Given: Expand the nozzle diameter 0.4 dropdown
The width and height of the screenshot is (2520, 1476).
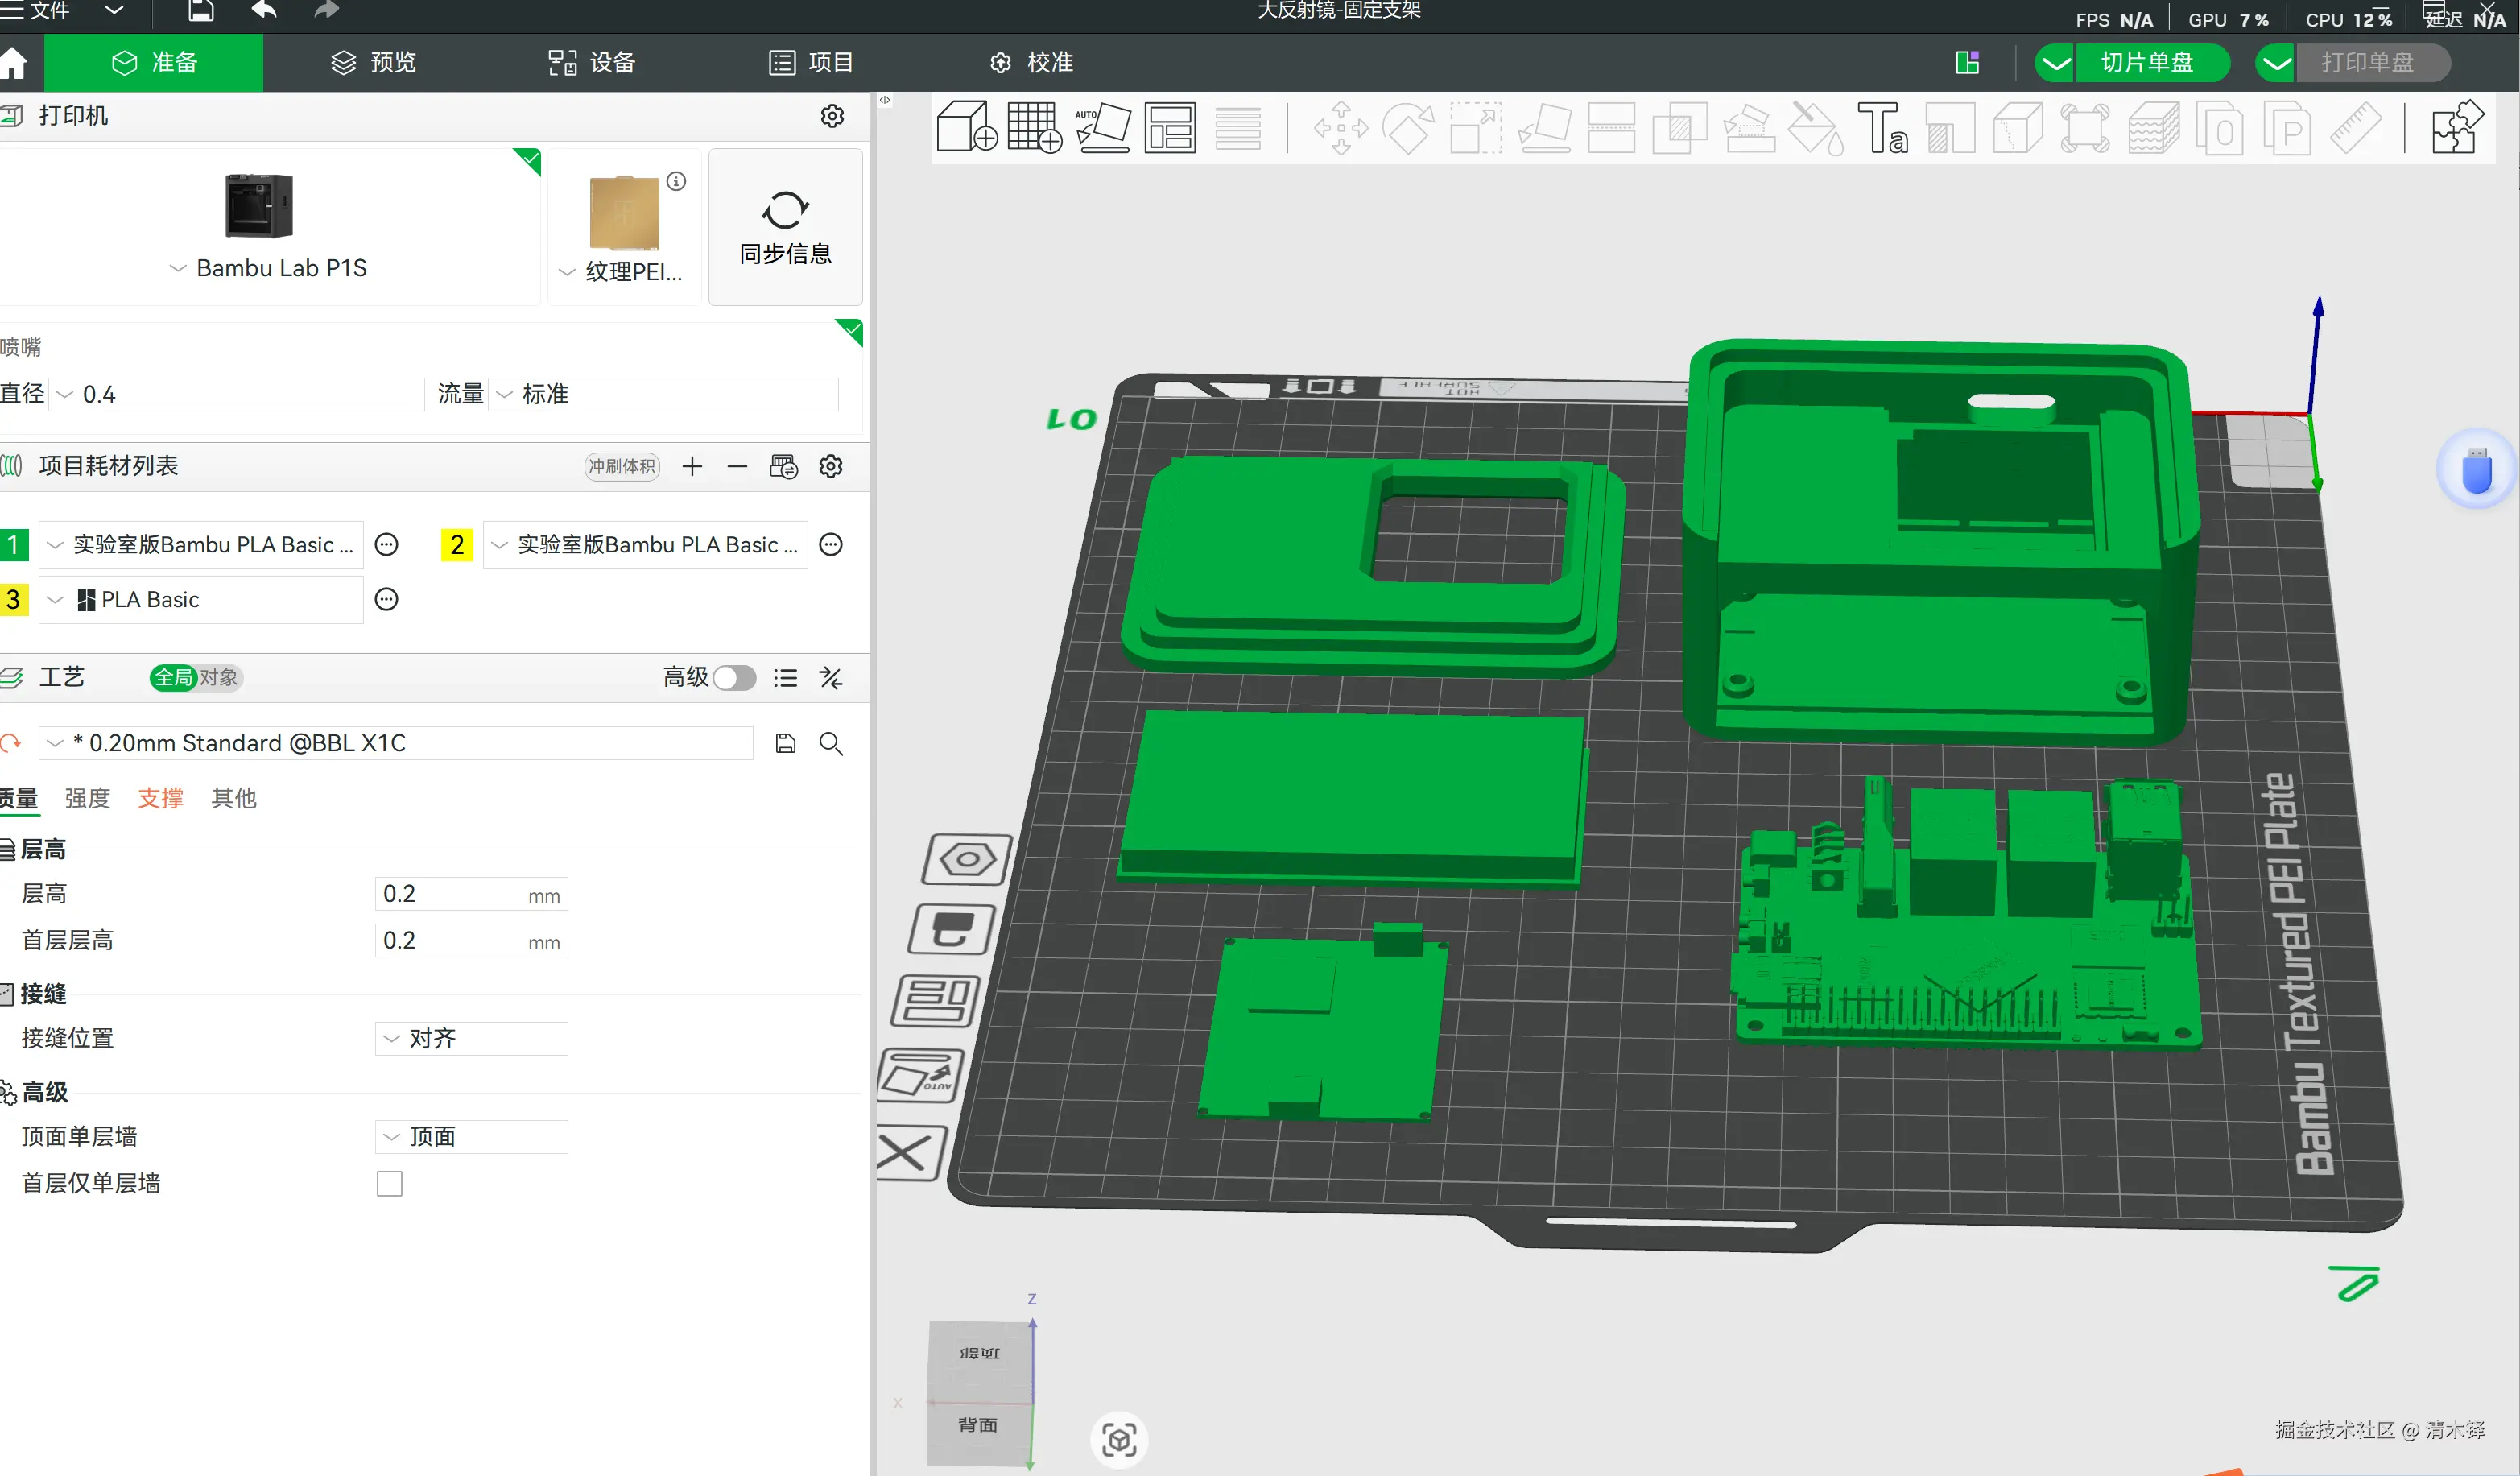Looking at the screenshot, I should coord(238,394).
